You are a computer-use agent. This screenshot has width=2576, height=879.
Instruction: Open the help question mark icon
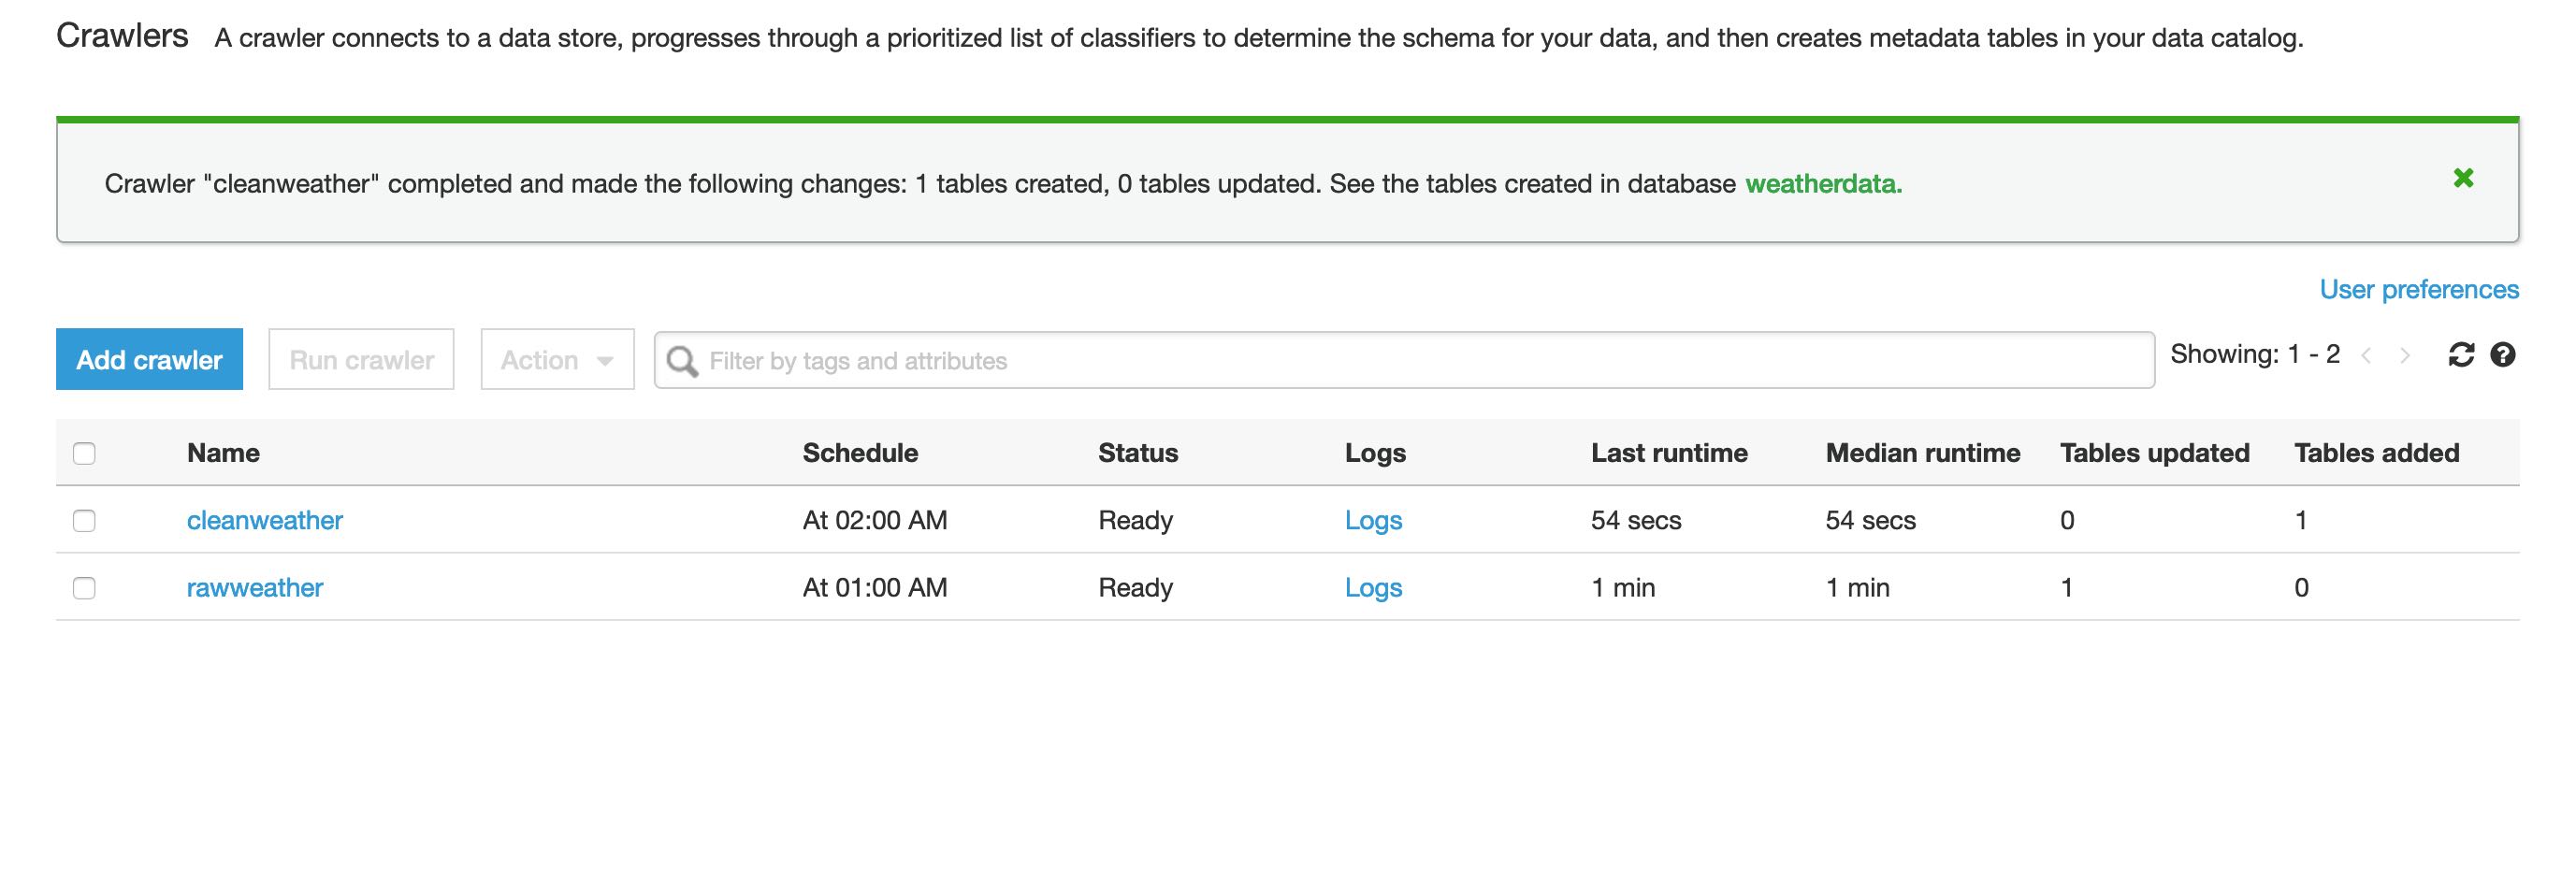(2502, 355)
